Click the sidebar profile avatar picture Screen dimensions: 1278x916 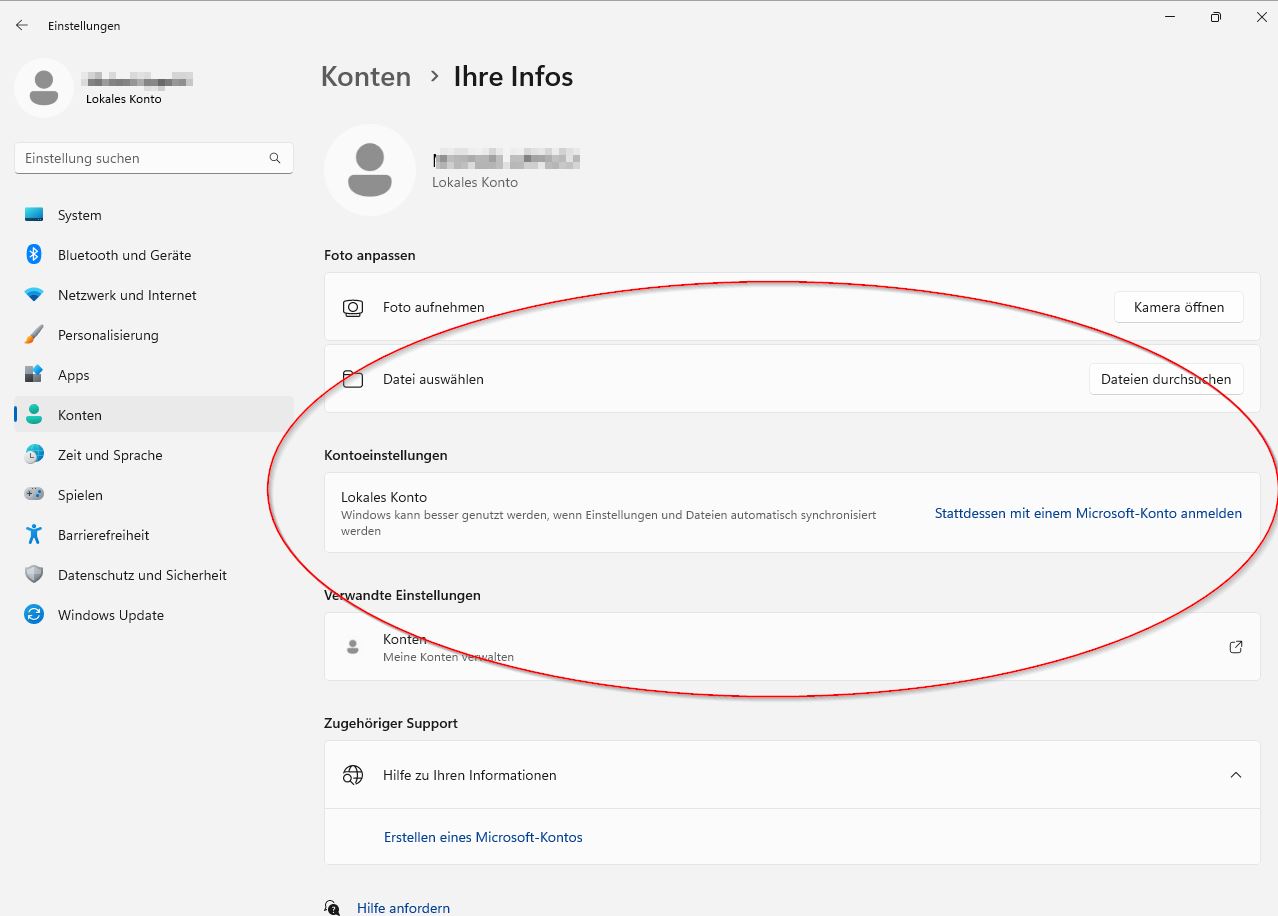coord(43,87)
